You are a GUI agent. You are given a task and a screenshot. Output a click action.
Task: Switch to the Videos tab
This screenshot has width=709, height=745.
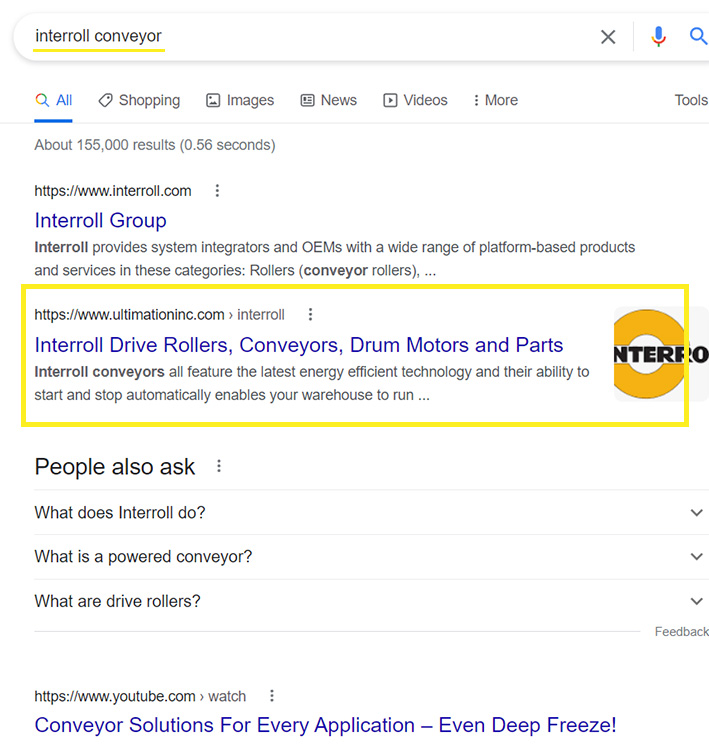point(415,100)
